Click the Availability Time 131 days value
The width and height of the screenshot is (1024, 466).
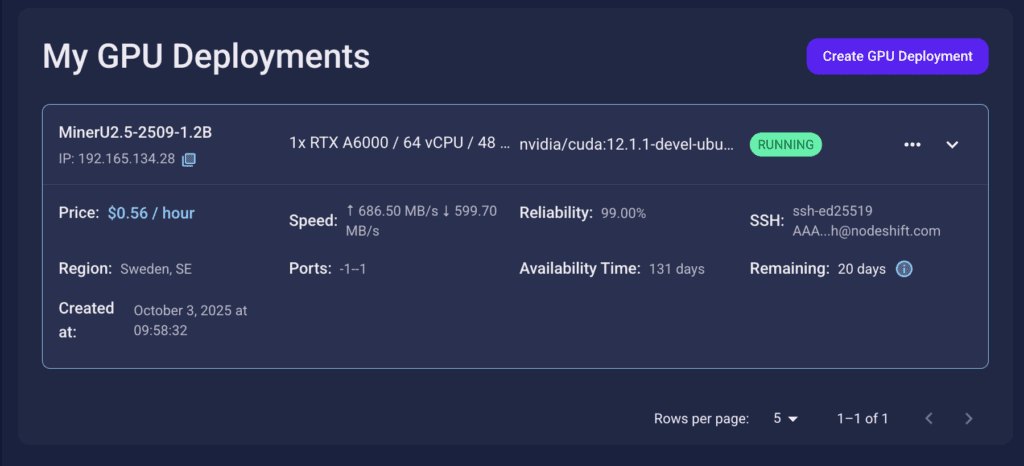pyautogui.click(x=677, y=269)
